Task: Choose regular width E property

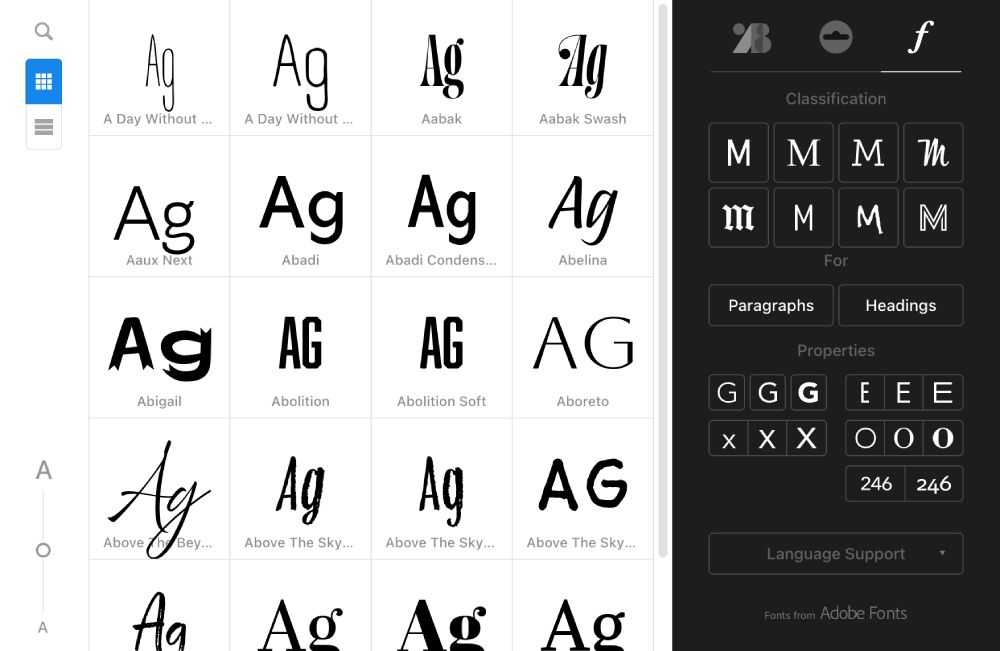Action: (x=904, y=392)
